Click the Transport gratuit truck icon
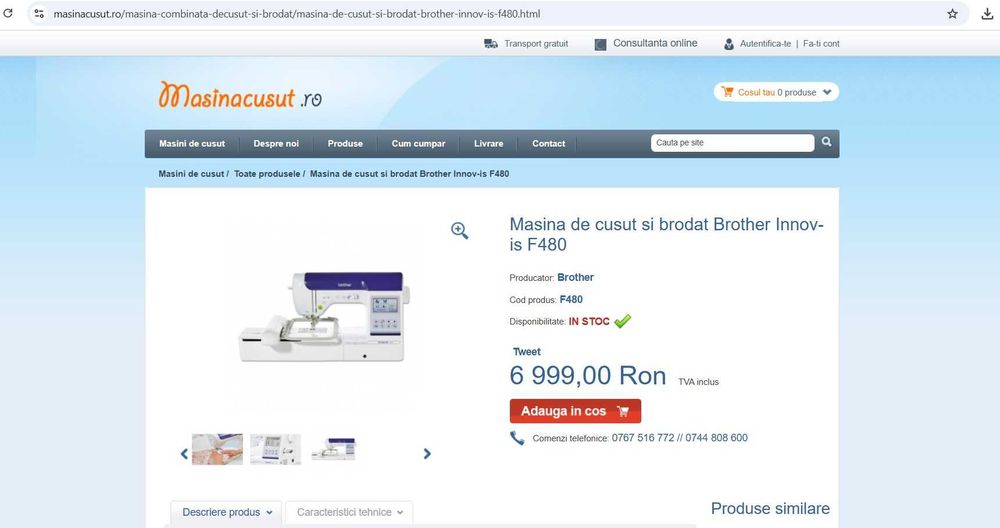The image size is (1000, 528). click(490, 43)
